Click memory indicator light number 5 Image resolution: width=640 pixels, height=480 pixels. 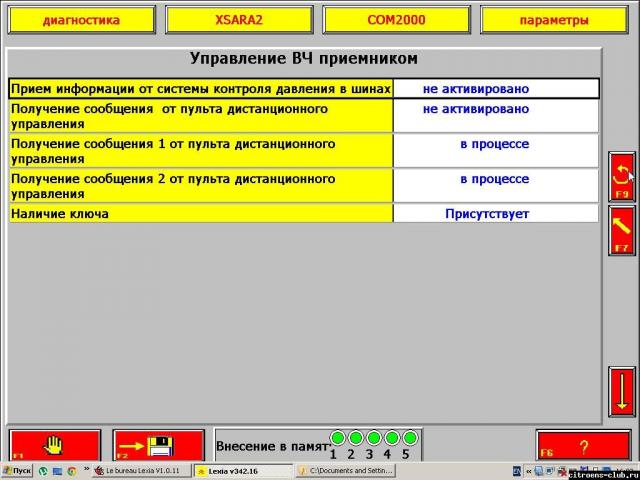tap(409, 438)
